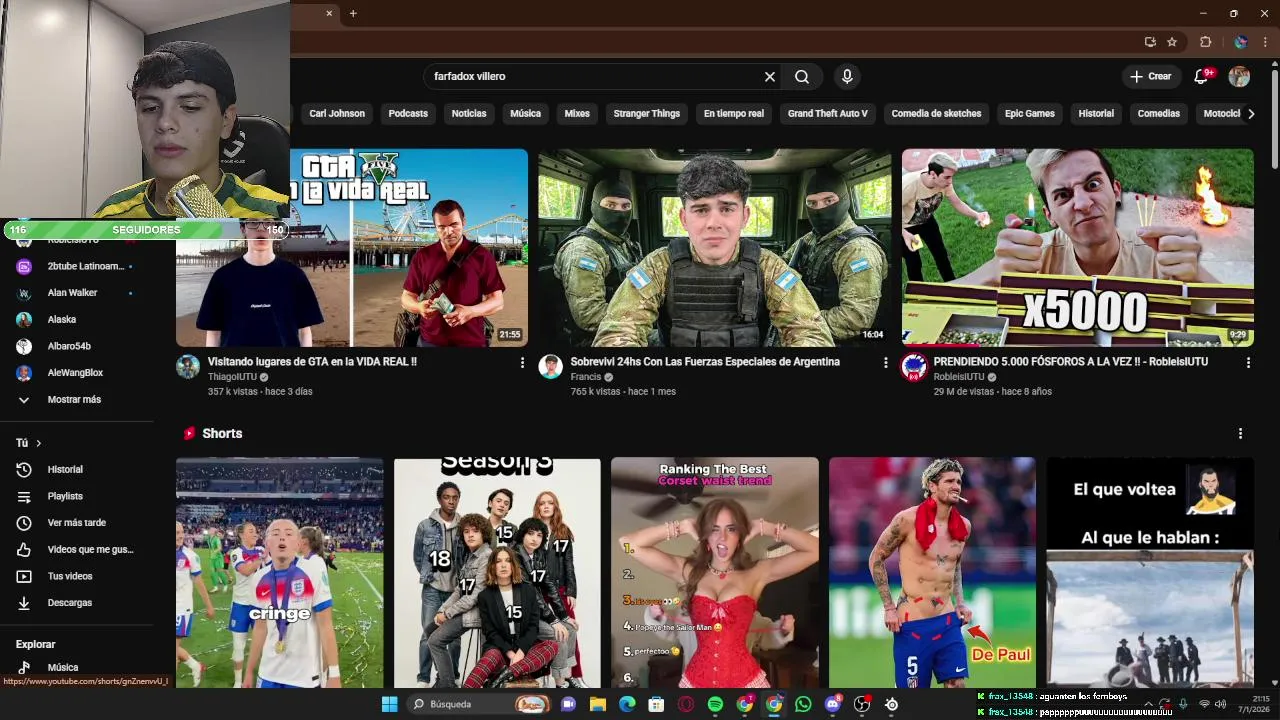Screen dimensions: 1280x720
Task: Open the notifications bell
Action: 1201,76
